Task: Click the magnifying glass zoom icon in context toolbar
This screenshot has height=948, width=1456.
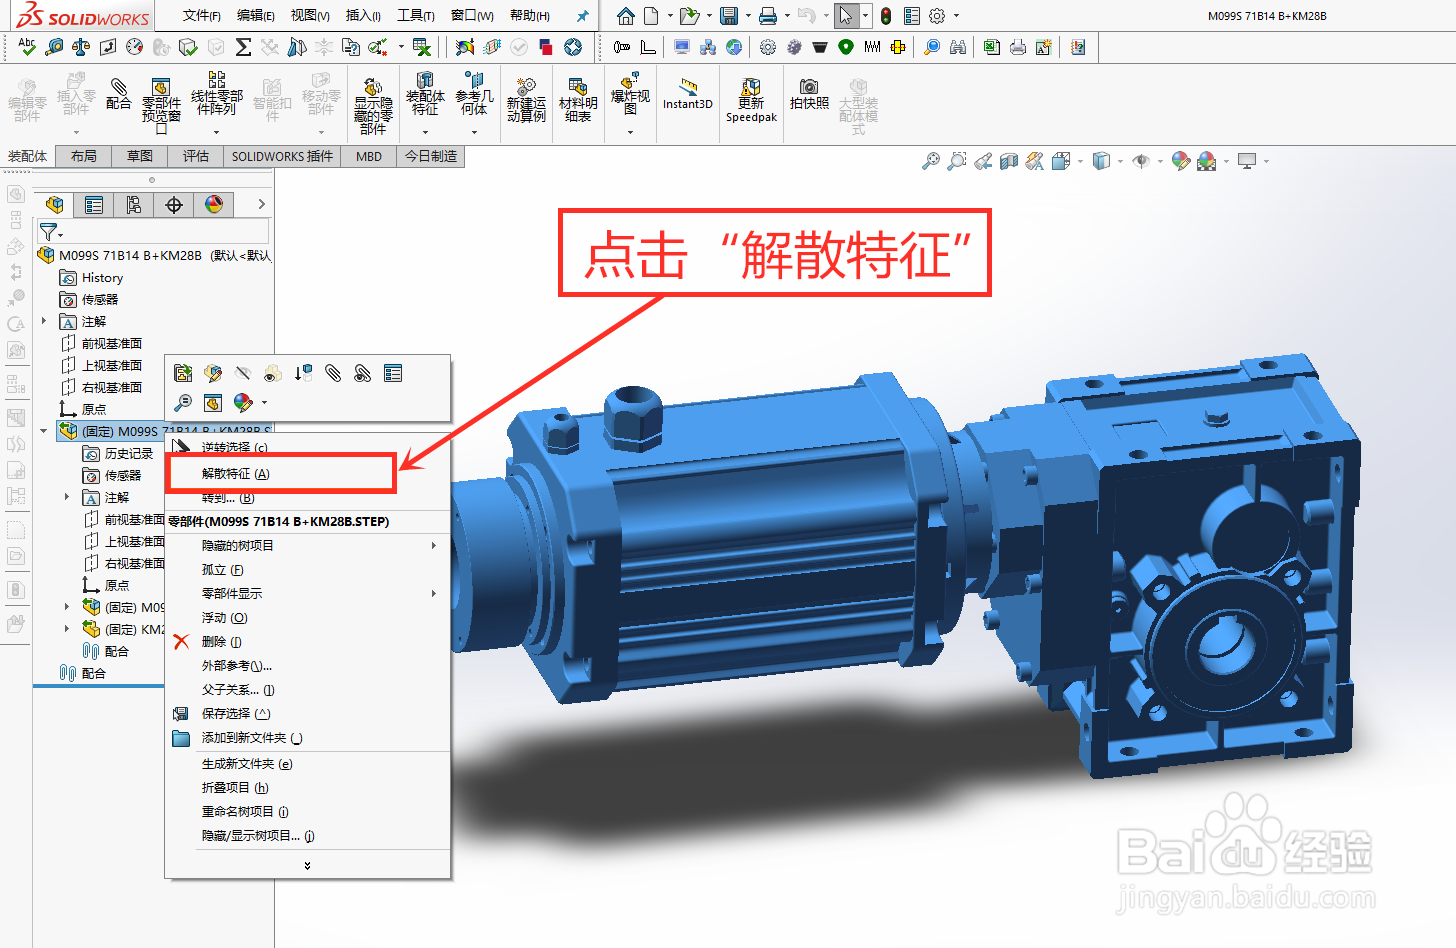Action: (182, 403)
